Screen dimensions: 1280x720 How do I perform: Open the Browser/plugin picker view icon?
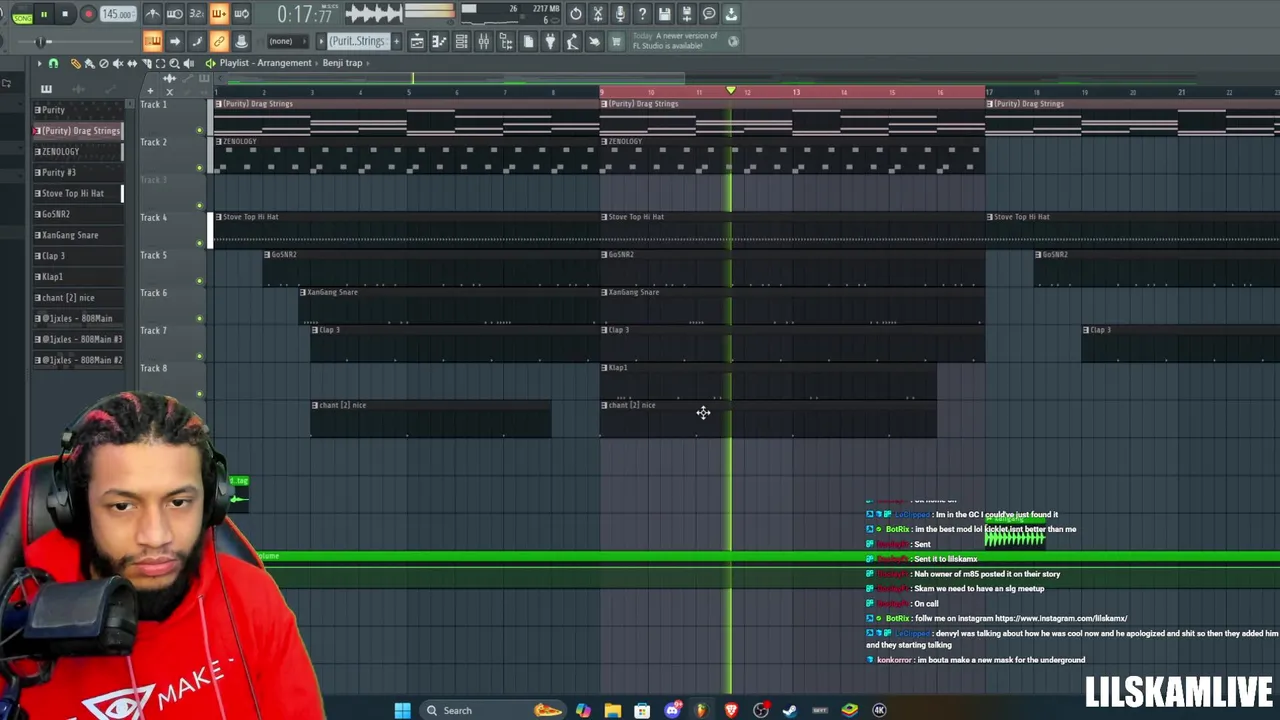[506, 41]
